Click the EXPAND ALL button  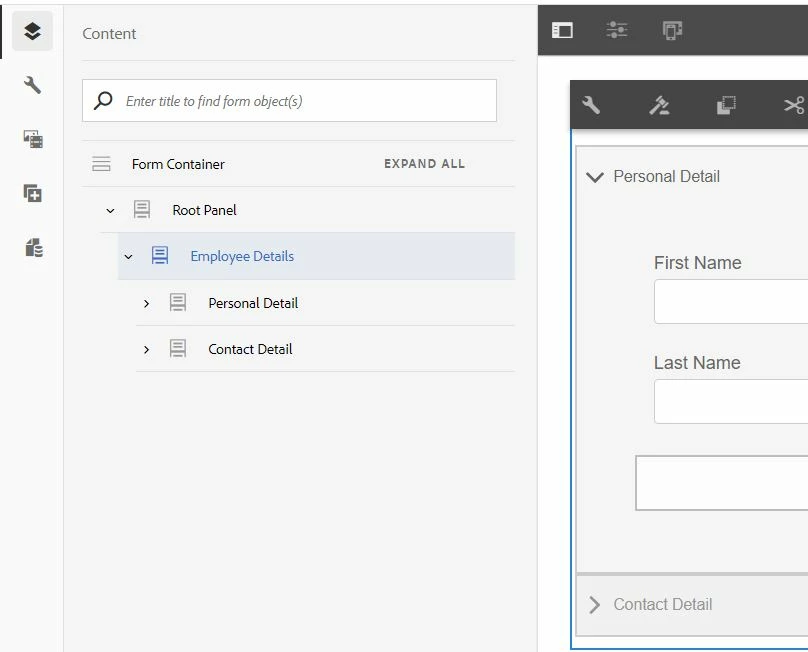[x=425, y=164]
